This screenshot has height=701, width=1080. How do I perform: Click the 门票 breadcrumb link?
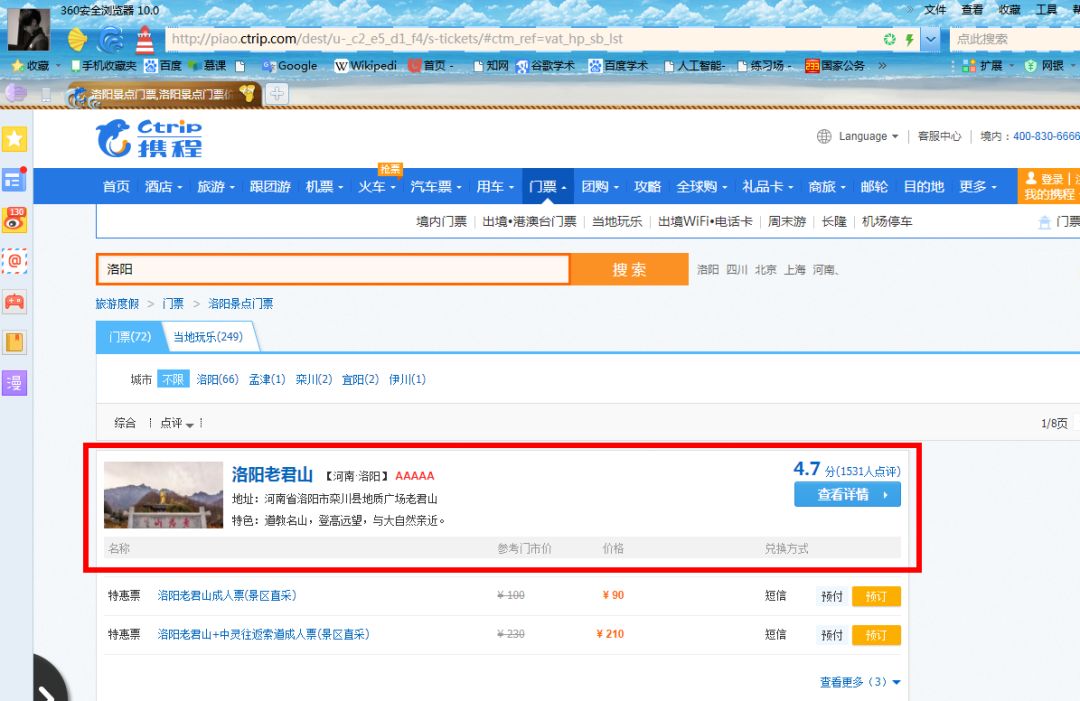point(173,304)
